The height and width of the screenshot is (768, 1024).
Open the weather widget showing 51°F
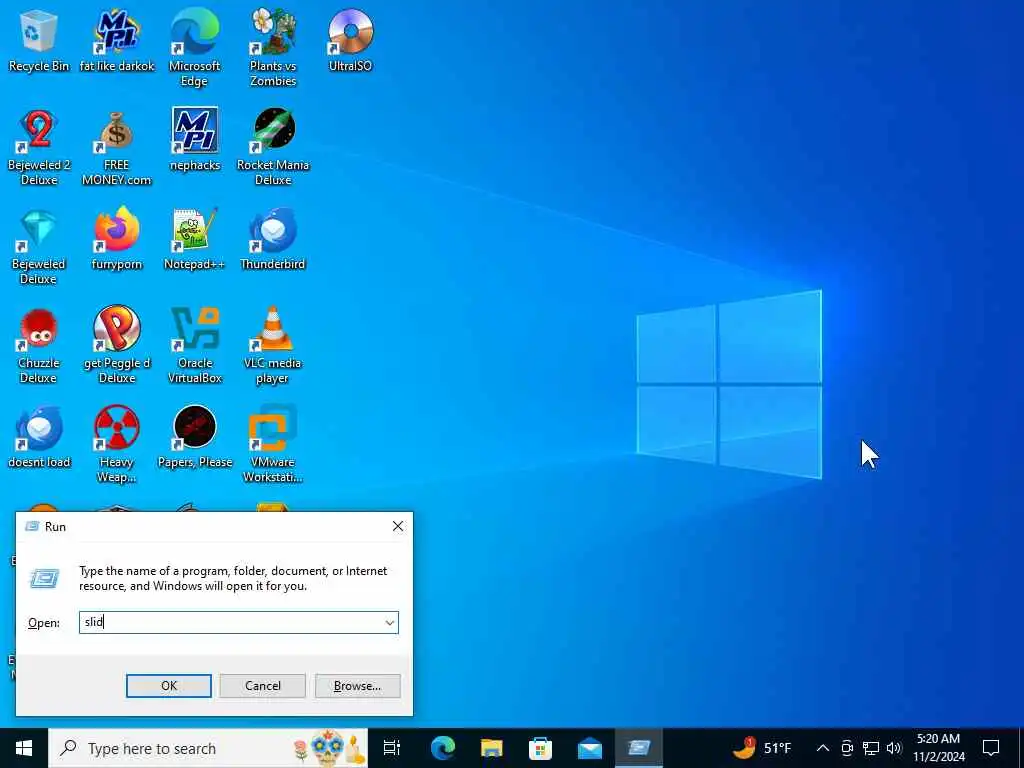coord(761,748)
